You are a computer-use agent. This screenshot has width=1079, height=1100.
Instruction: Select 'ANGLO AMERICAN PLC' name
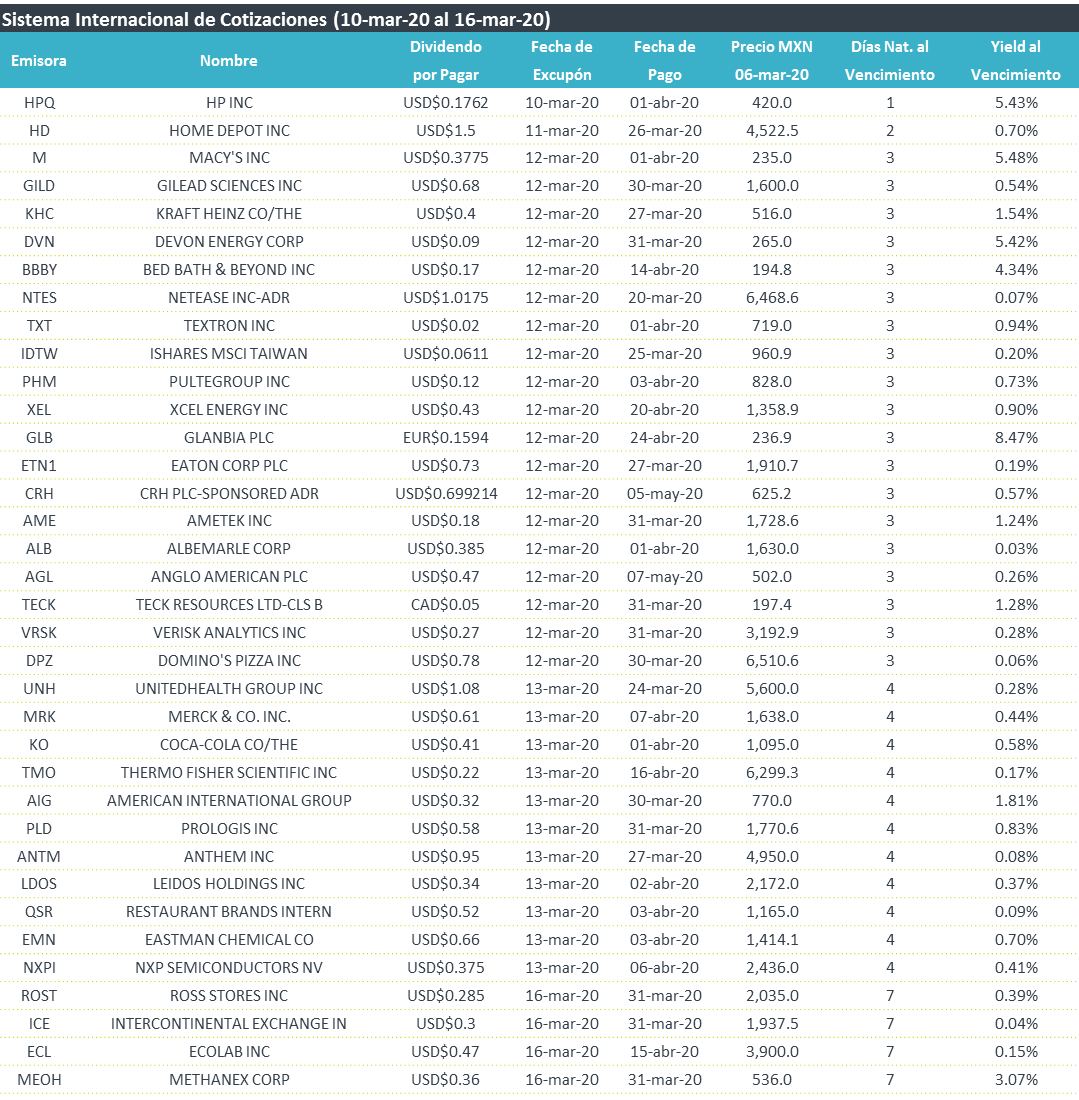[229, 577]
